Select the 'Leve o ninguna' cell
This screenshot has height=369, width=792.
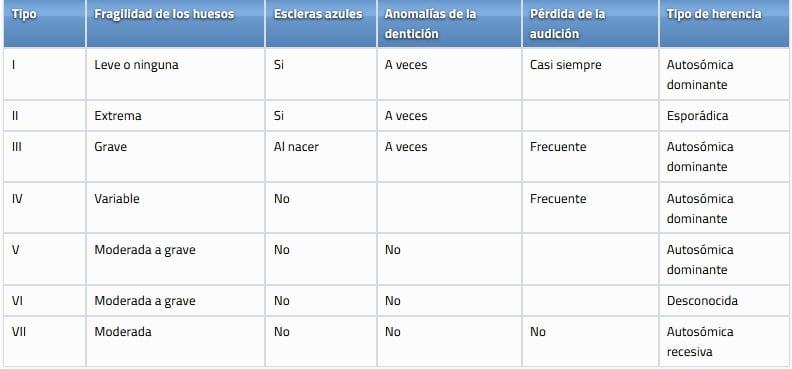[136, 65]
